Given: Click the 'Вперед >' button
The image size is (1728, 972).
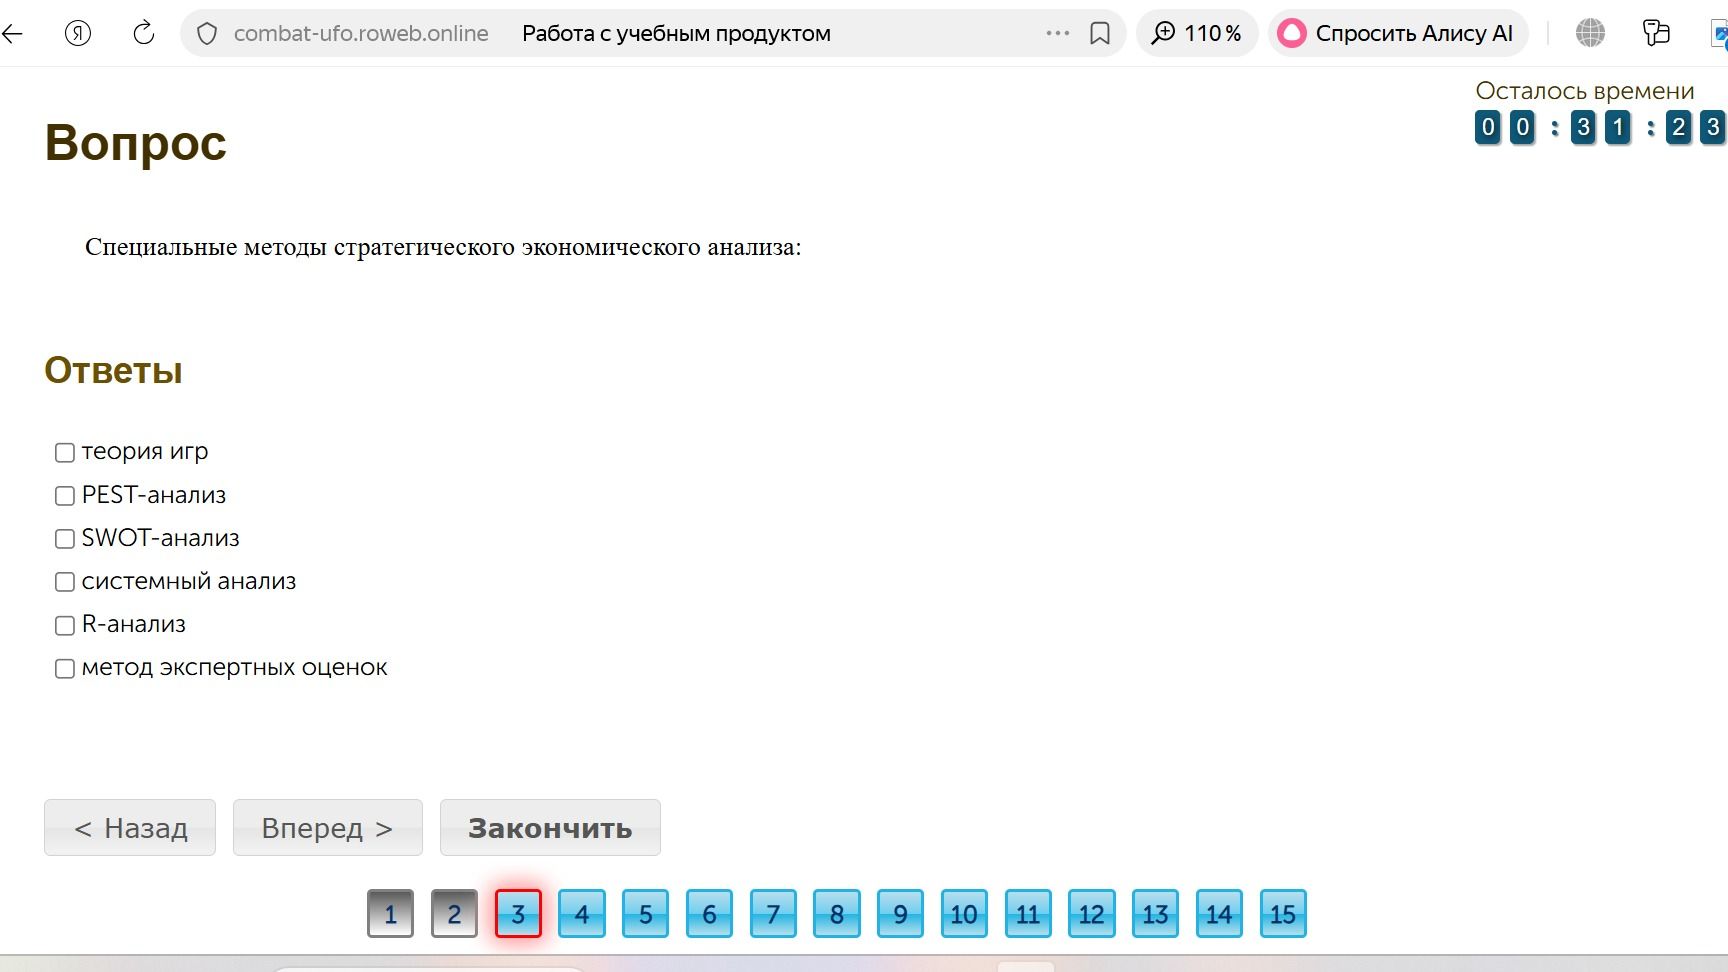Looking at the screenshot, I should [x=328, y=828].
